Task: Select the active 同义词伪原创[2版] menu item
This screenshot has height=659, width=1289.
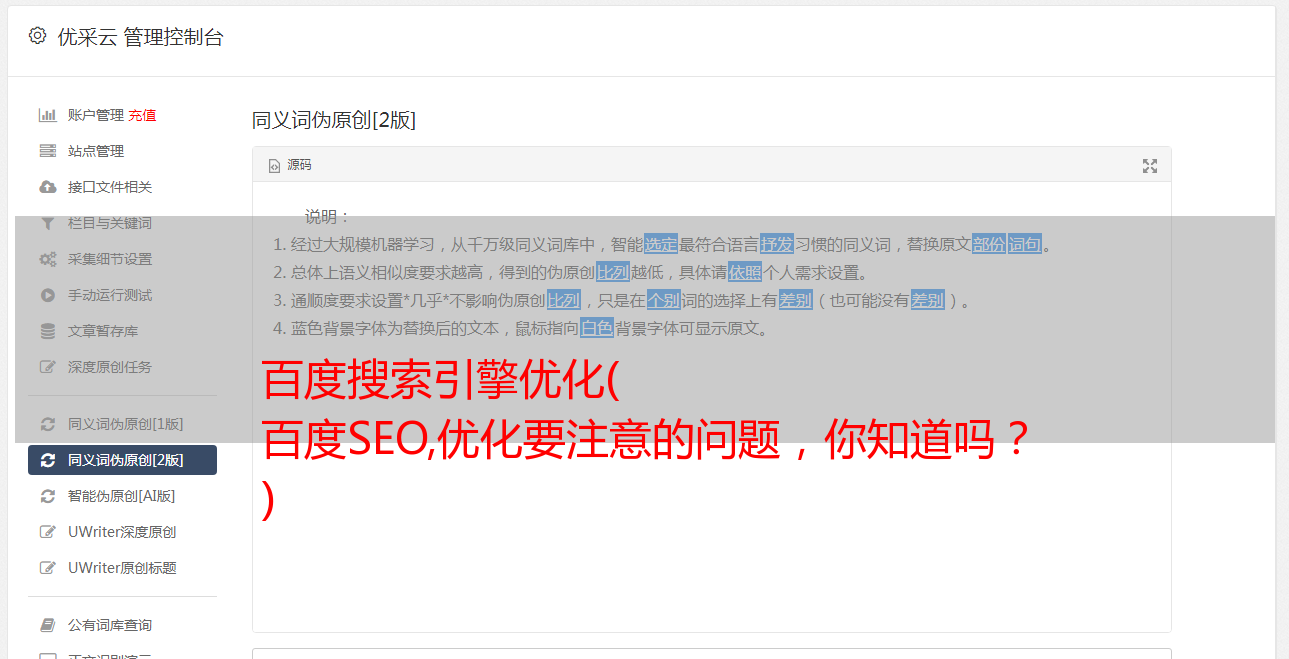Action: (x=122, y=460)
